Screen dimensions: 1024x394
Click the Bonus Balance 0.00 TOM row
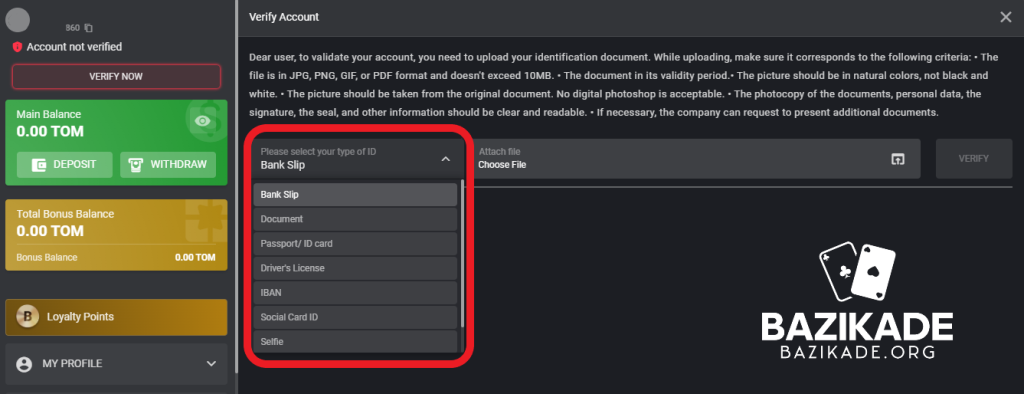coord(116,257)
